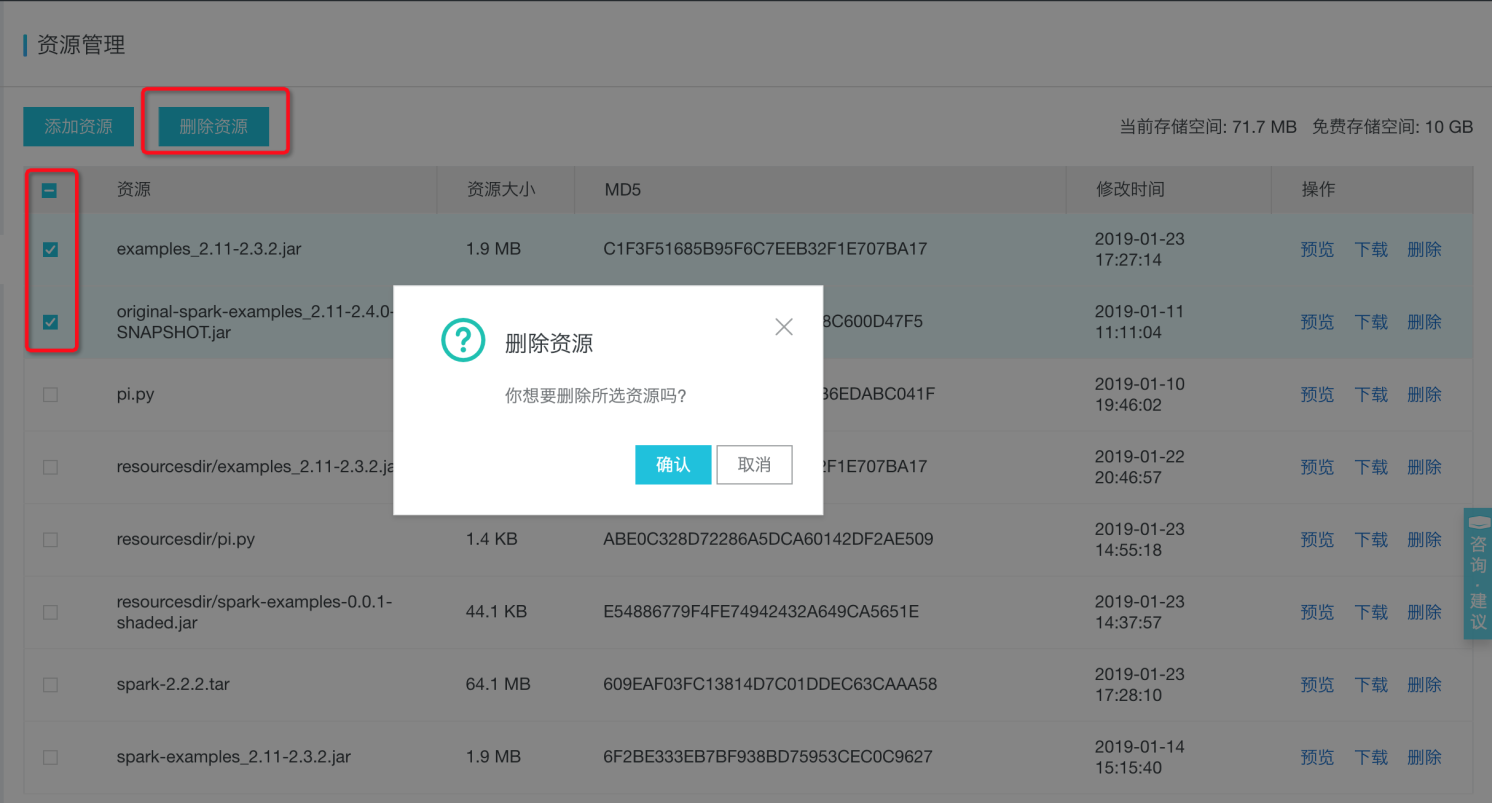The height and width of the screenshot is (803, 1492).
Task: Click the 64.1 MB size value
Action: click(x=498, y=685)
